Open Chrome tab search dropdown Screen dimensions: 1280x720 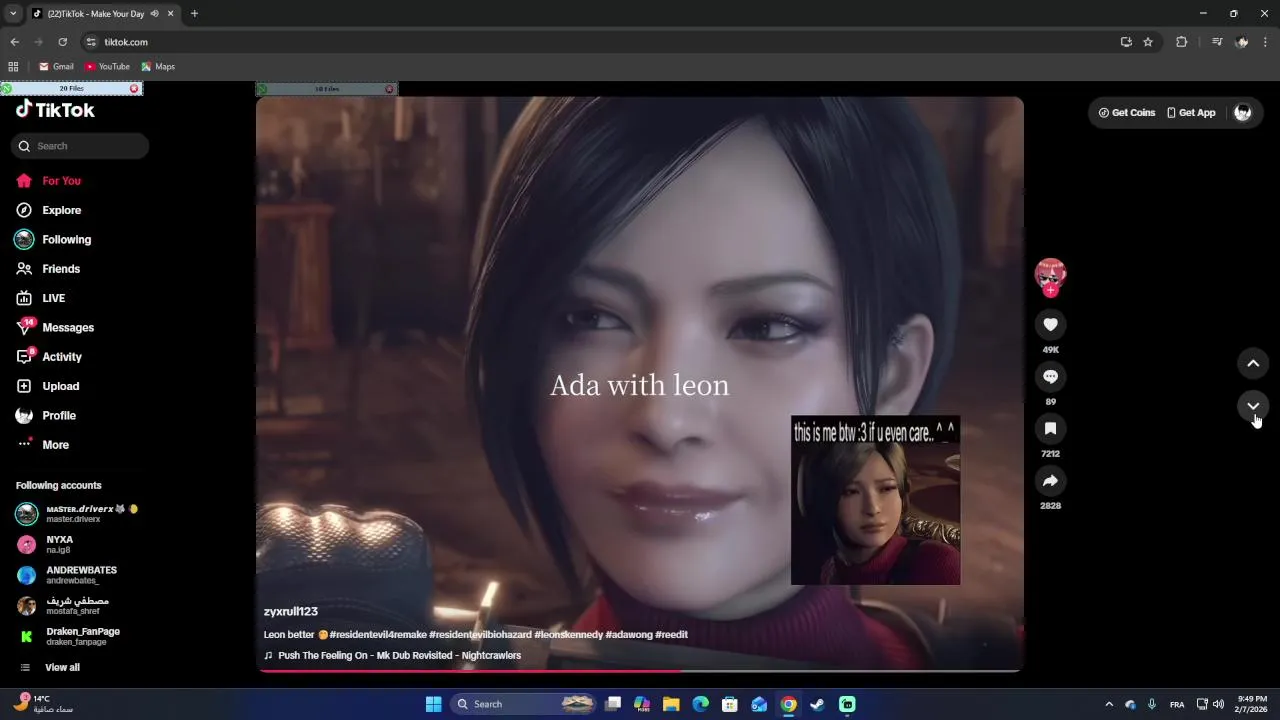click(x=13, y=14)
